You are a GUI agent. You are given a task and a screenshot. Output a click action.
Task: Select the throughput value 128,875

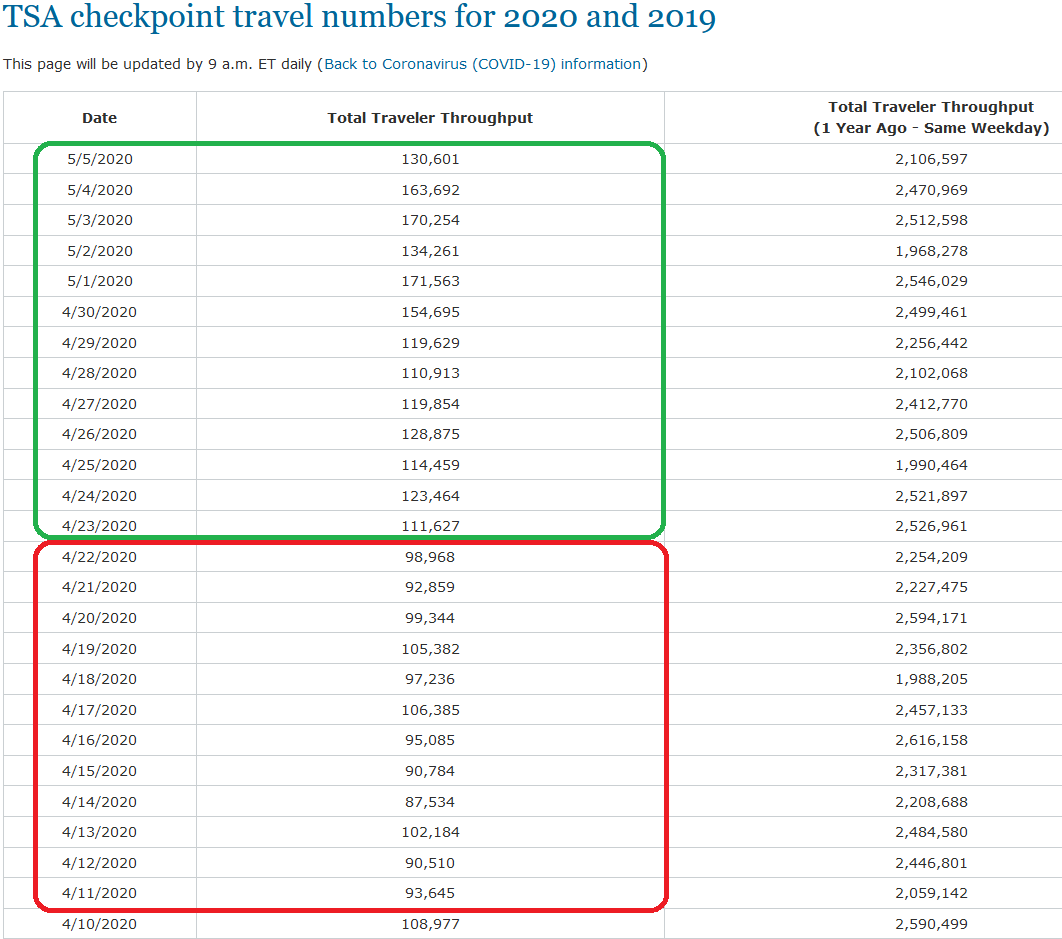[x=430, y=434]
